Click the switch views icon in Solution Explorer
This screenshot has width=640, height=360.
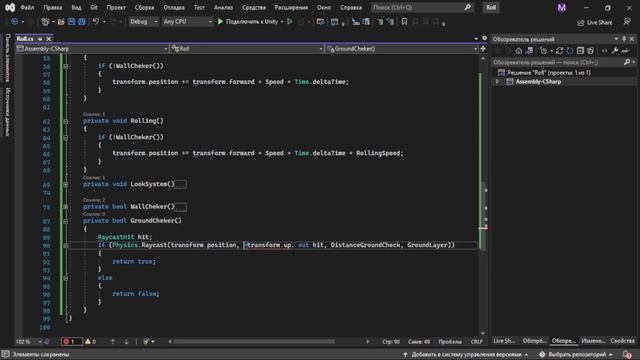pyautogui.click(x=529, y=51)
